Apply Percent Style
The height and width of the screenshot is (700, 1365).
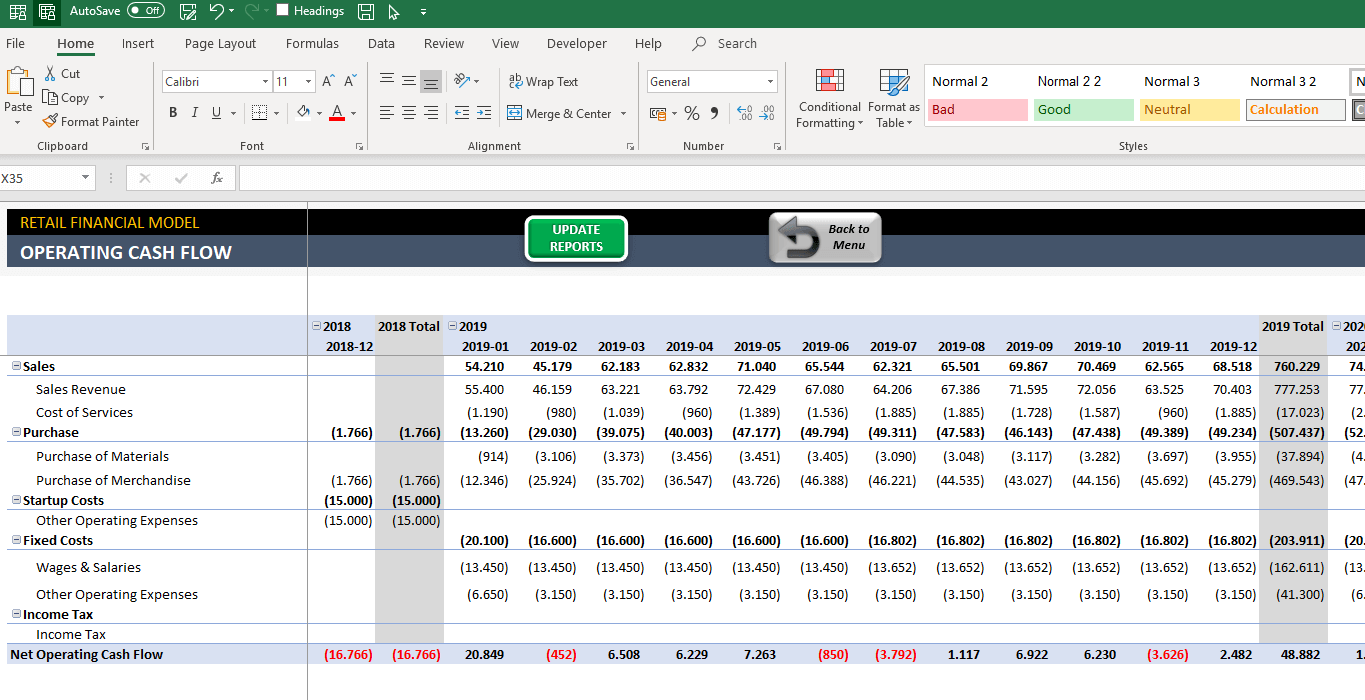click(691, 113)
